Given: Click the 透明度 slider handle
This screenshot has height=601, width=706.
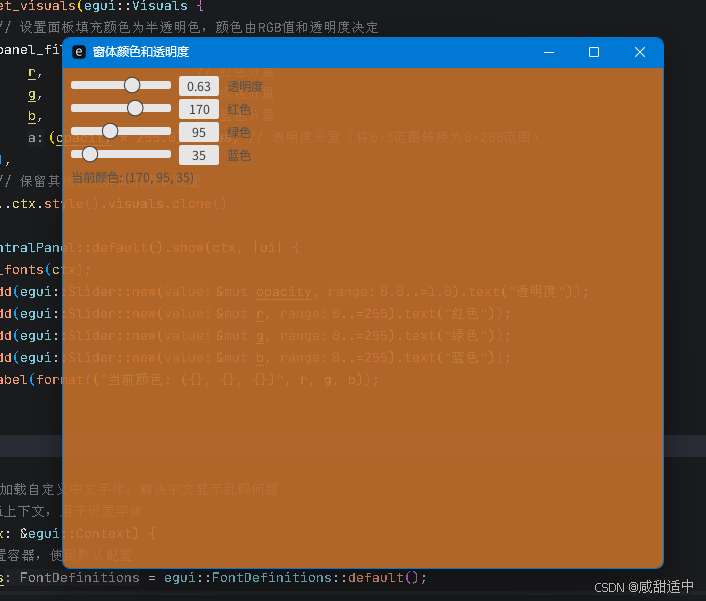Looking at the screenshot, I should click(132, 86).
